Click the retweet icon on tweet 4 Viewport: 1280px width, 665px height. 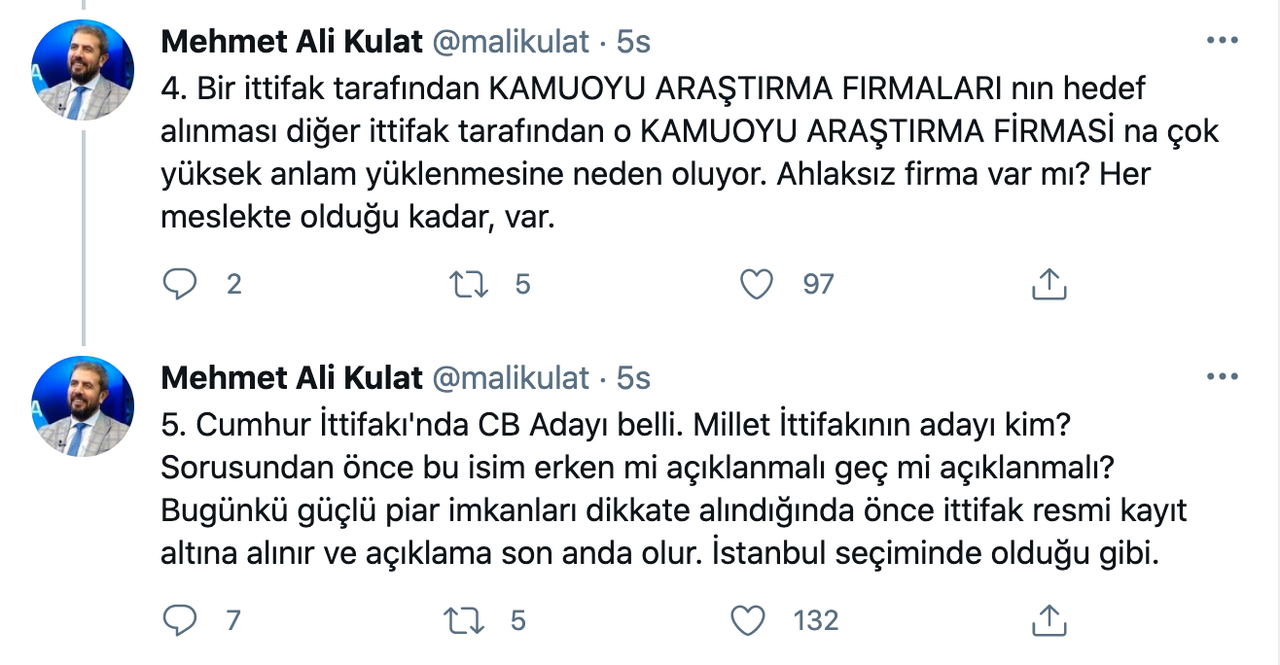pos(466,284)
